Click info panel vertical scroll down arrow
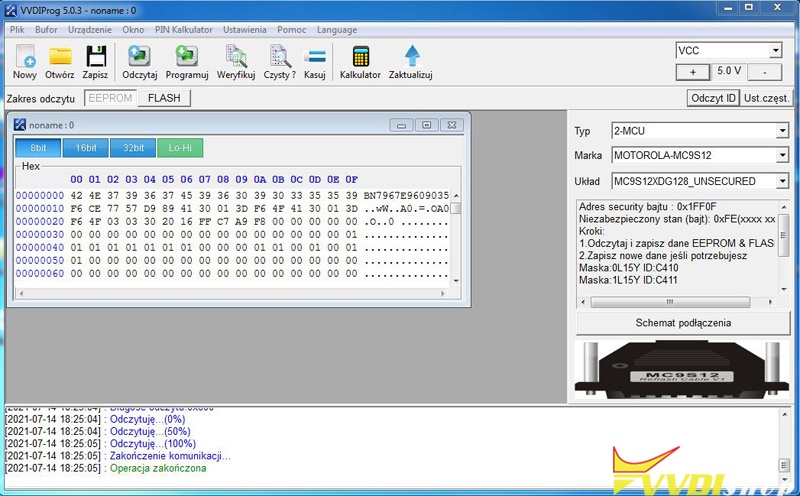 (x=784, y=289)
